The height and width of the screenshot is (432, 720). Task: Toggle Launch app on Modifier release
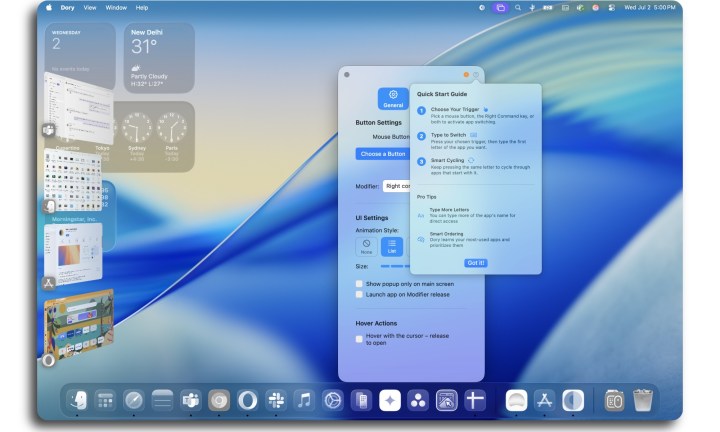[x=360, y=295]
